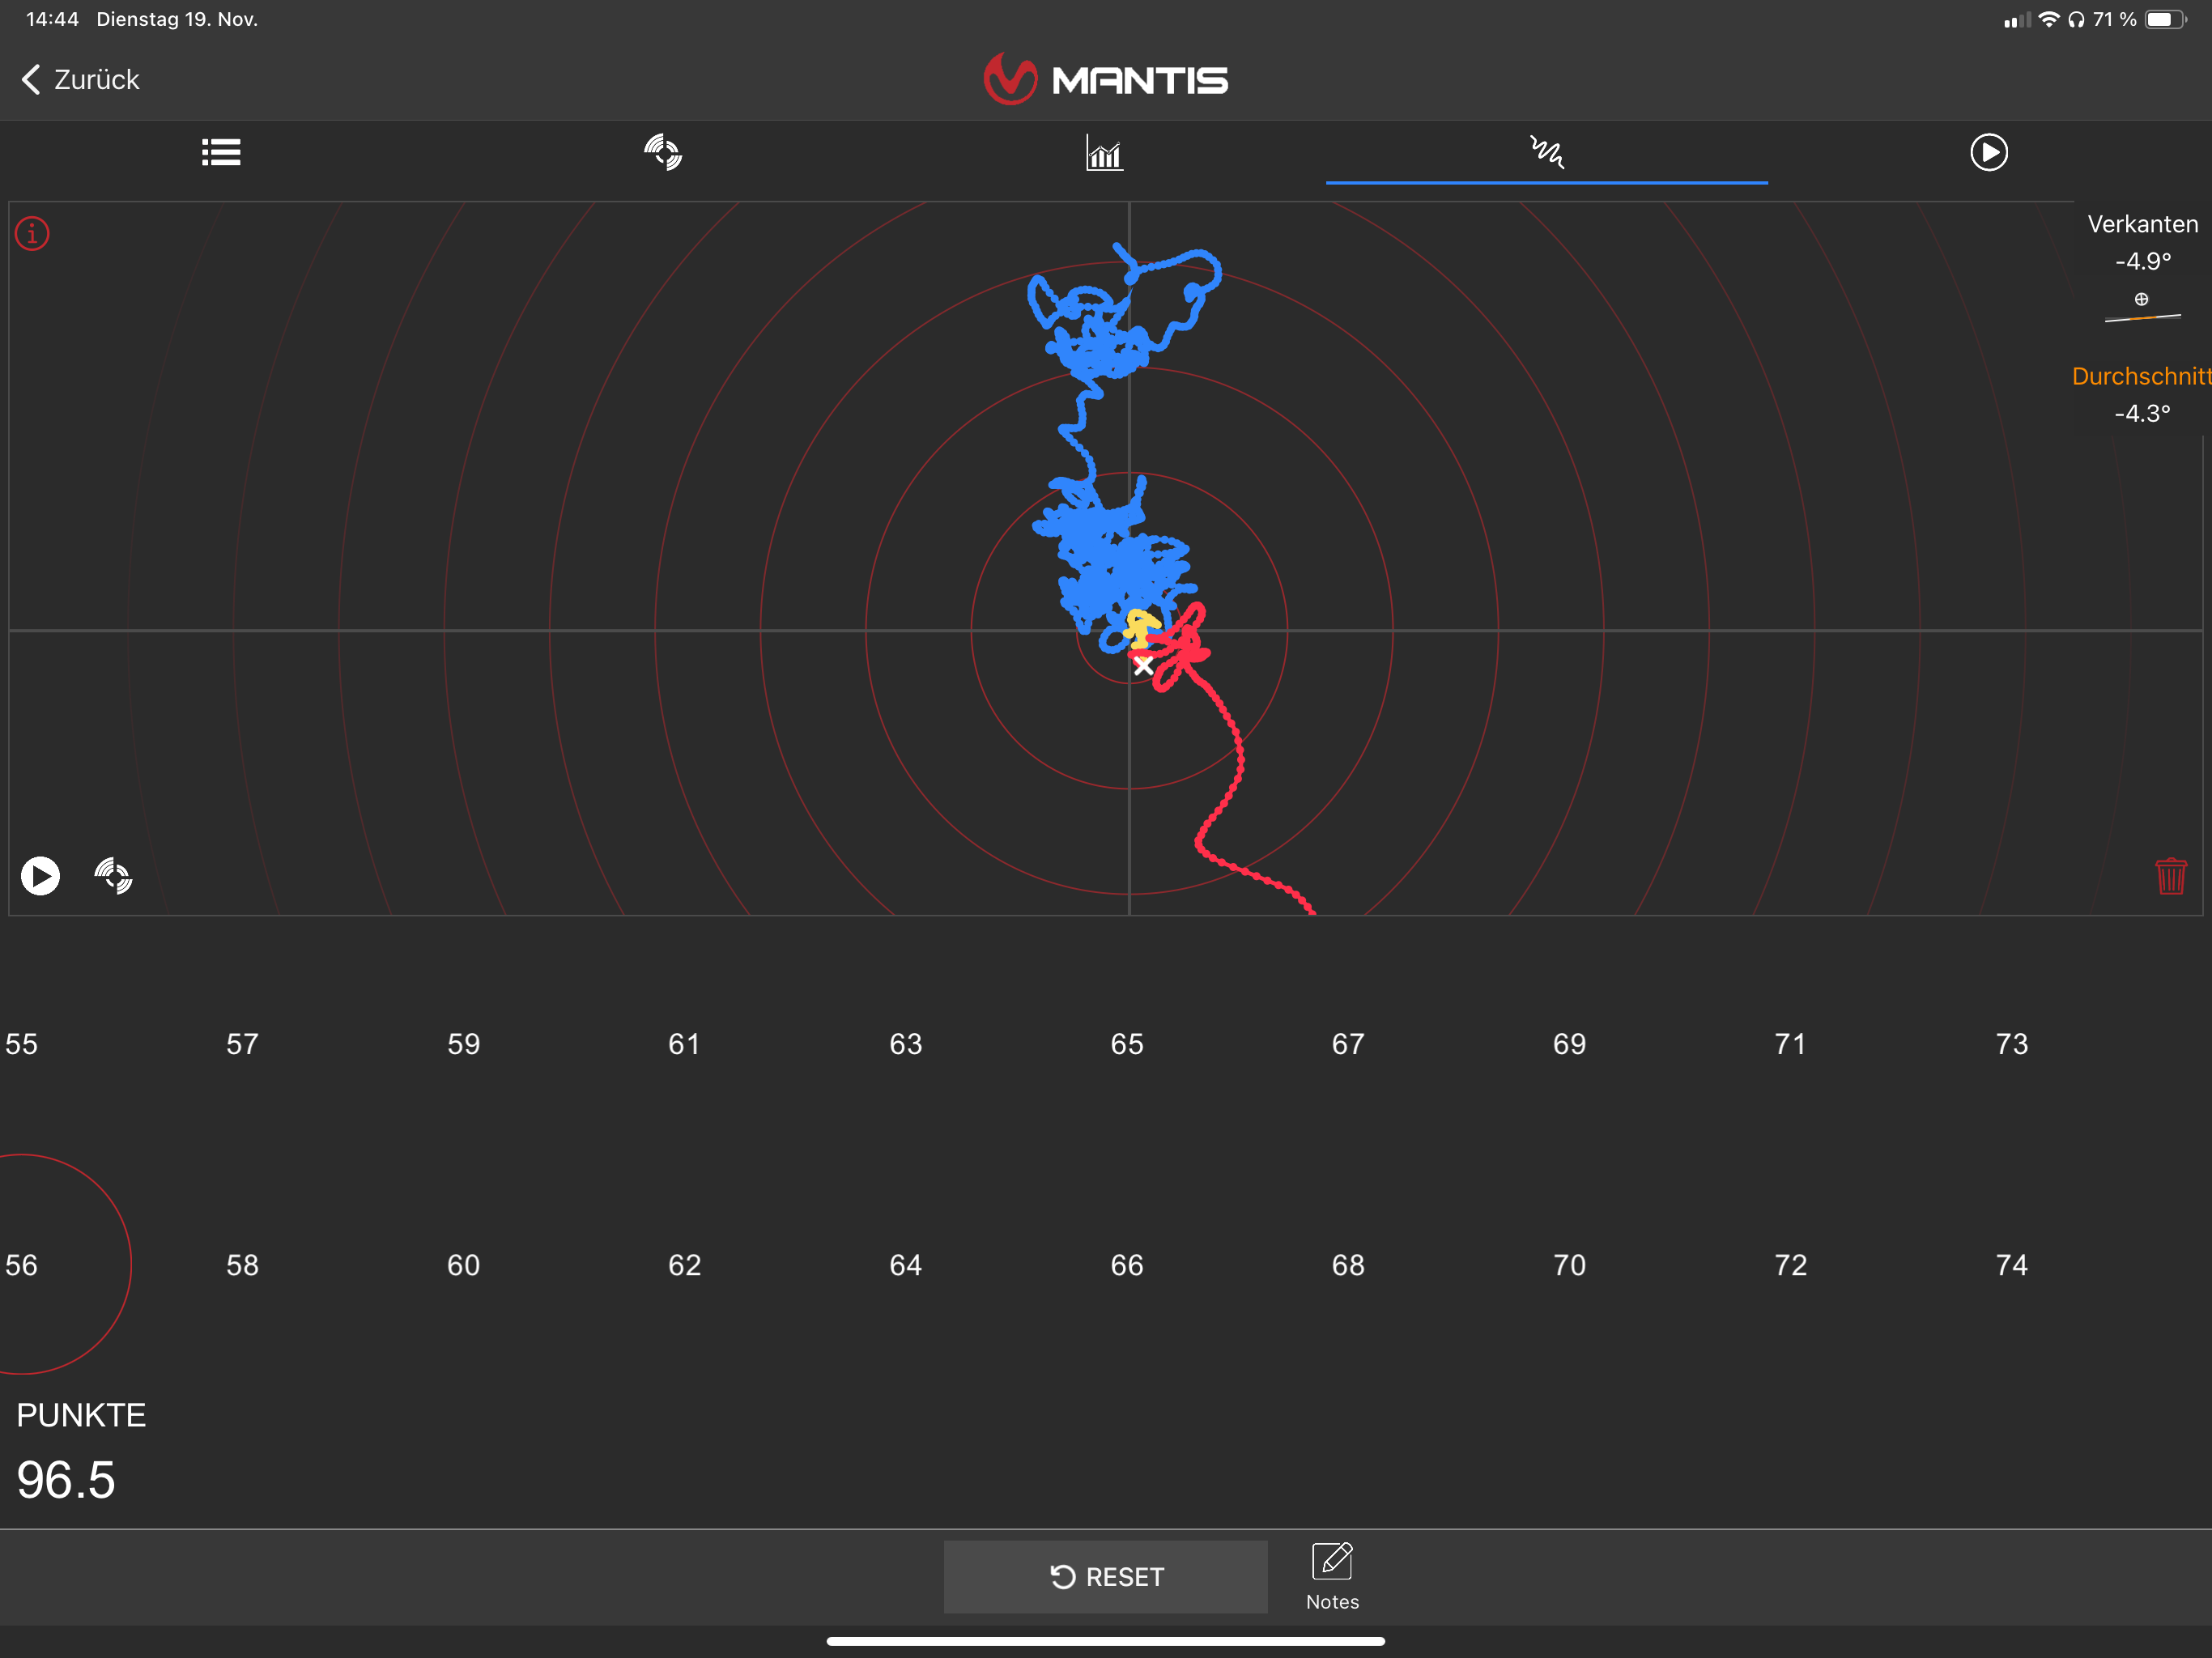2212x1658 pixels.
Task: Open the playback tab in top bar
Action: coord(1988,152)
